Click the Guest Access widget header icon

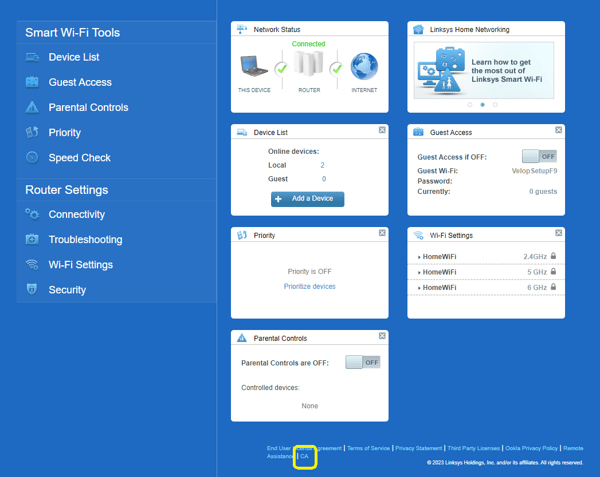coord(418,132)
